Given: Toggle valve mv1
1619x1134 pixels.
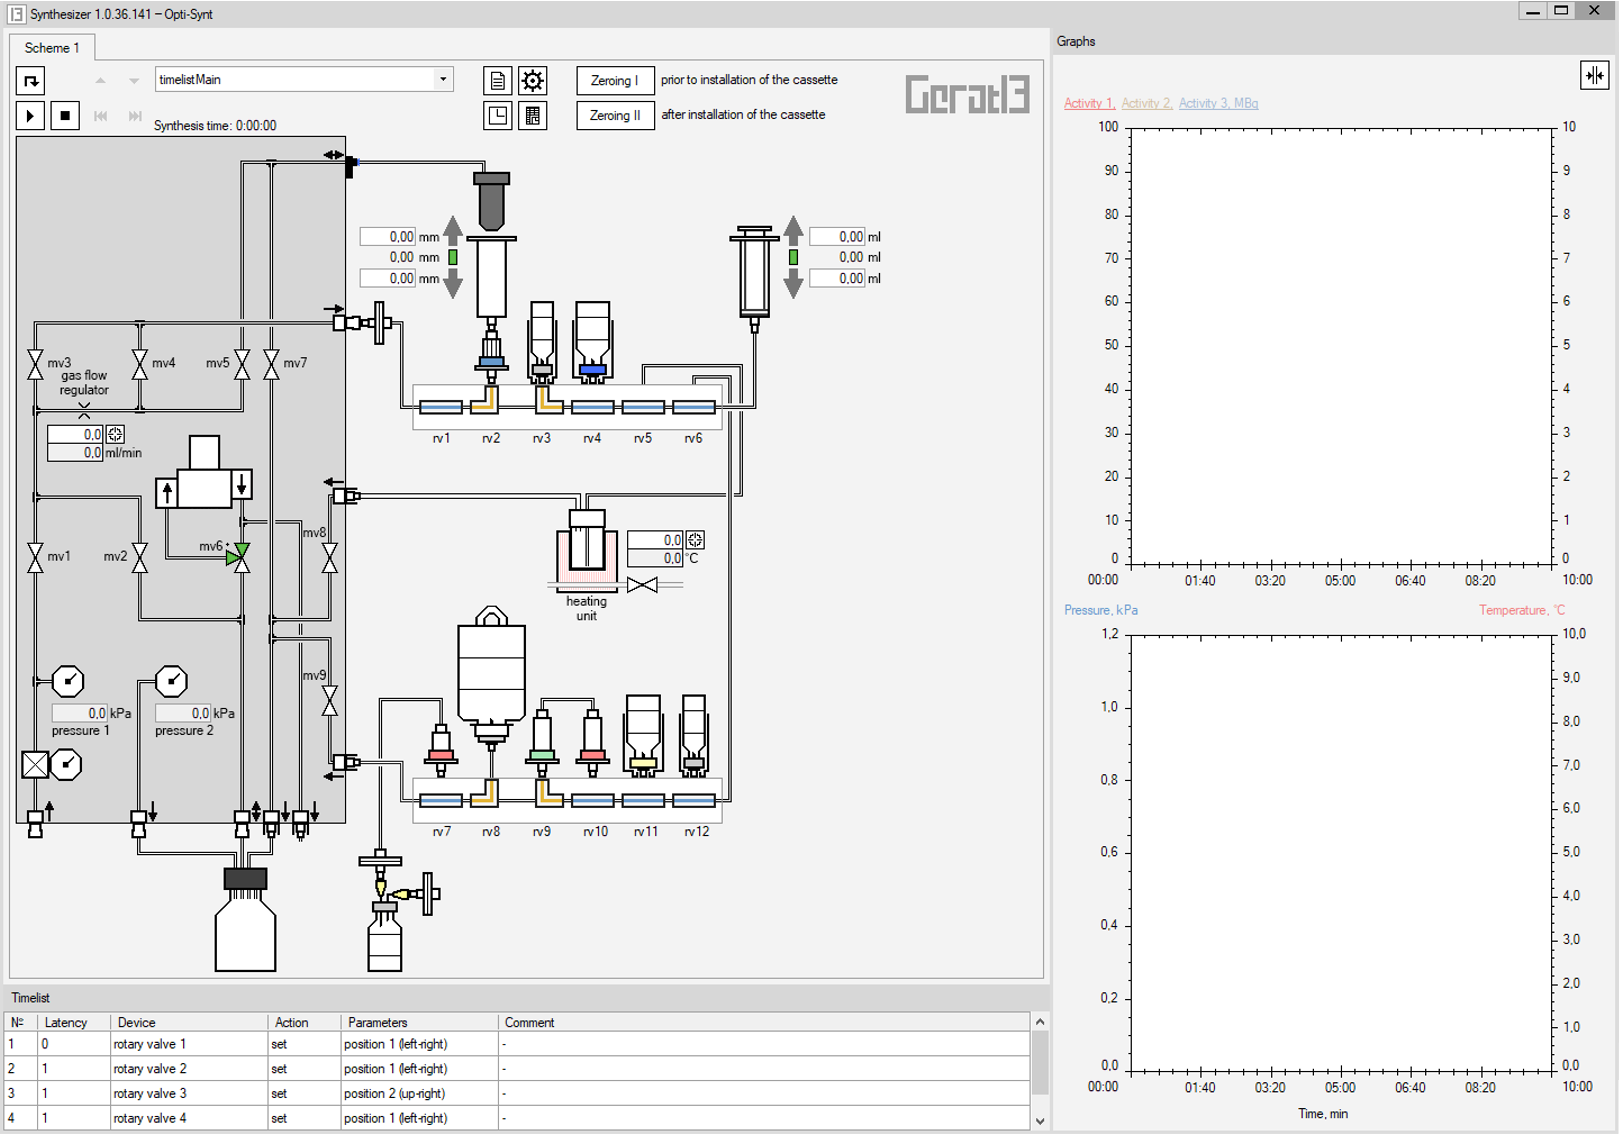Looking at the screenshot, I should coord(36,557).
